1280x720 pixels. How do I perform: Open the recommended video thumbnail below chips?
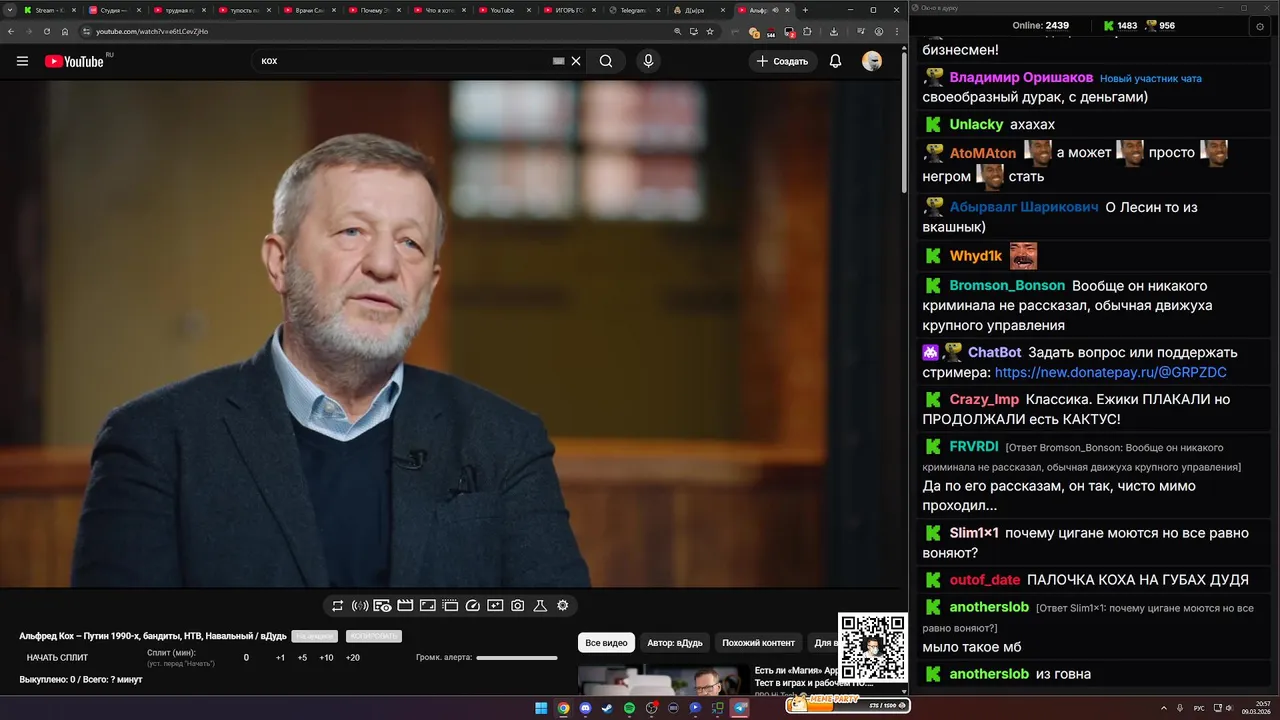[x=663, y=678]
